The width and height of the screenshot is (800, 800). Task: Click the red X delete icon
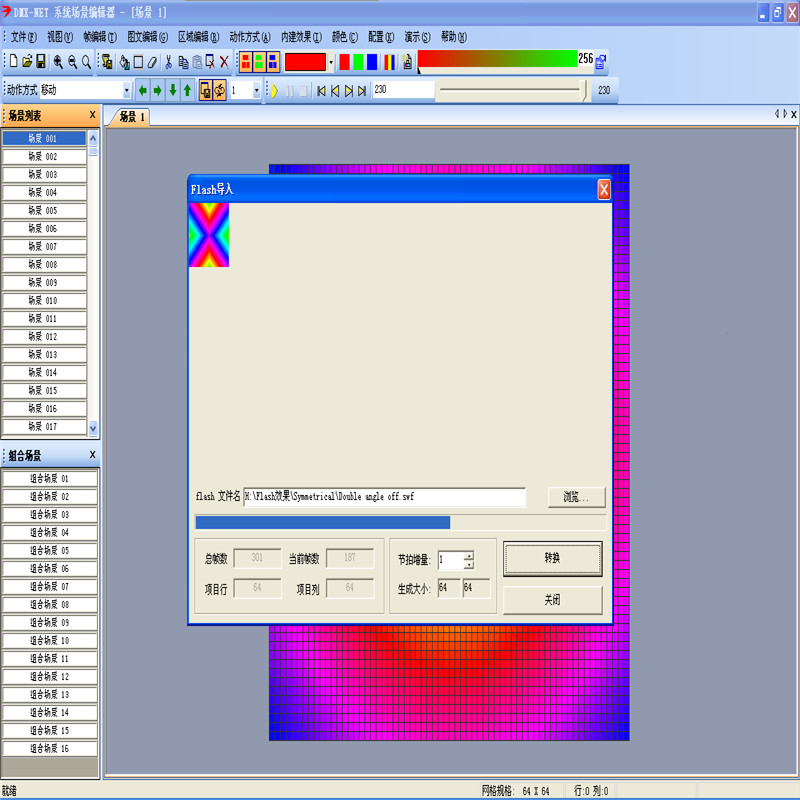click(x=224, y=62)
